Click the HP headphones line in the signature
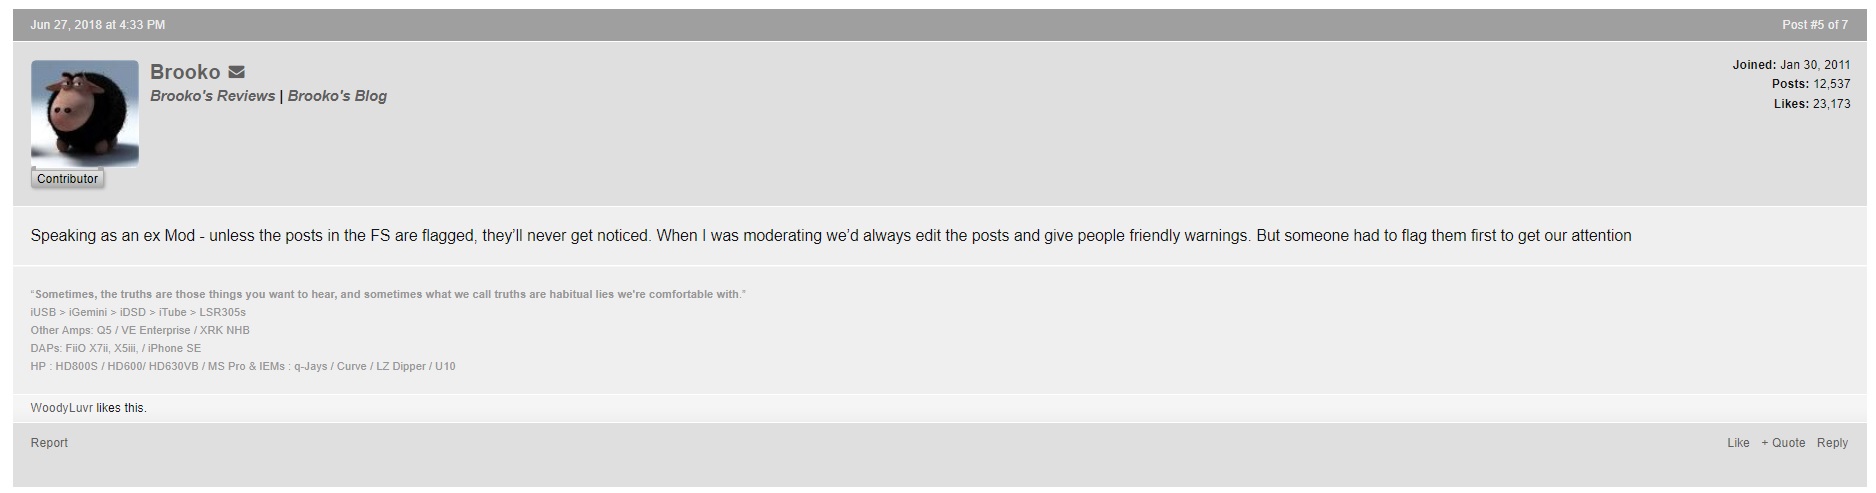Viewport: 1876px width, 493px height. click(x=243, y=366)
